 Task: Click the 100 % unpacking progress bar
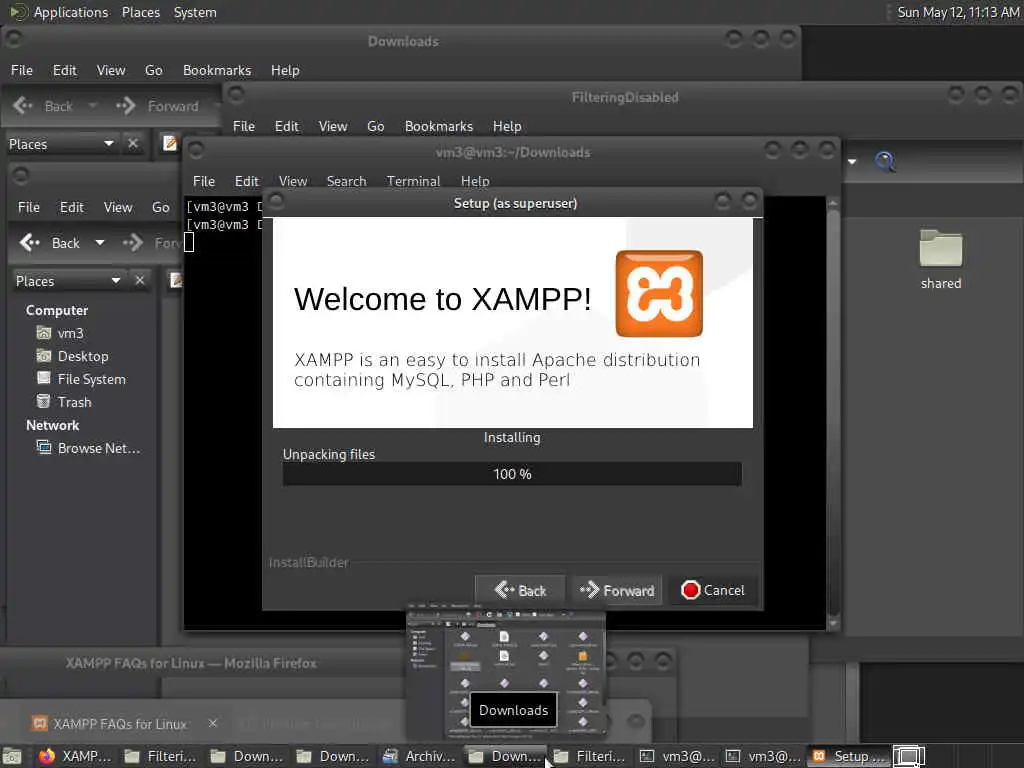[512, 474]
